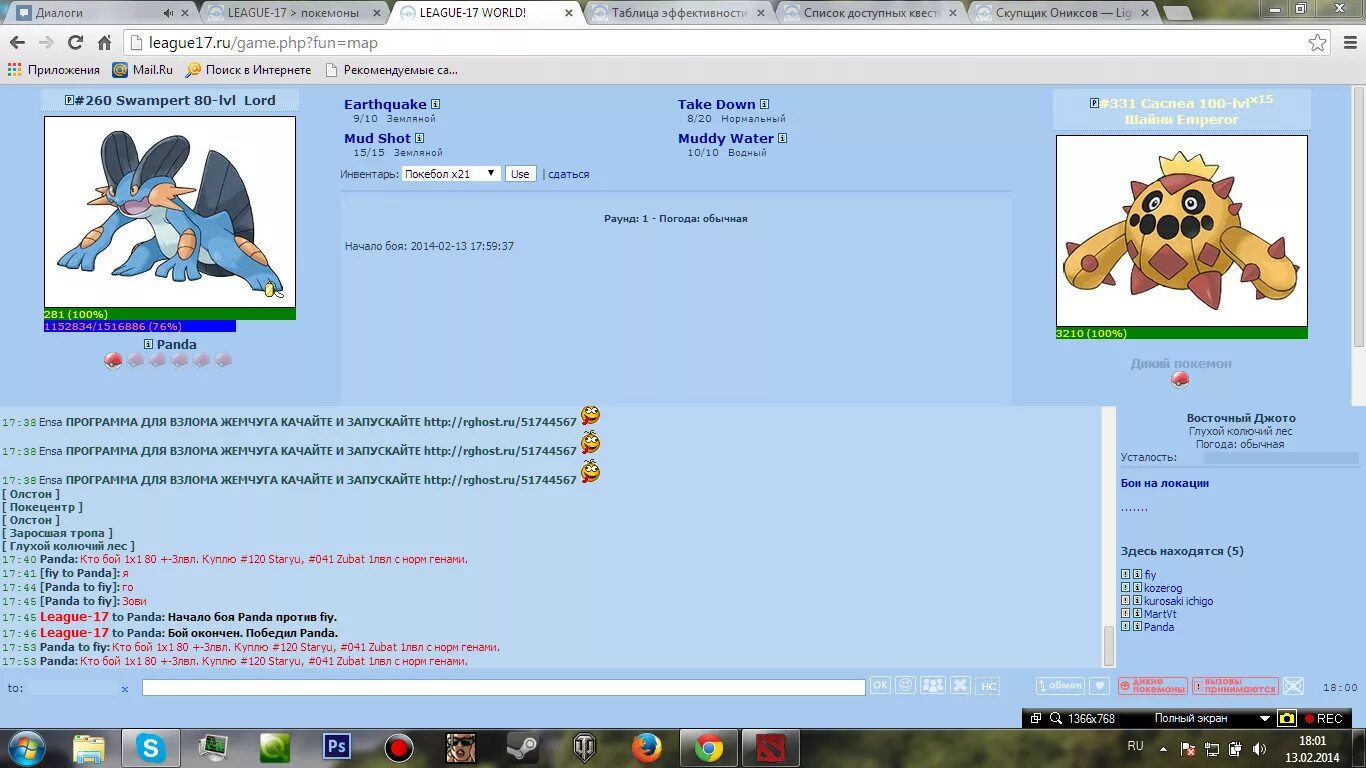Use the Take Down attack
The image size is (1366, 768).
(716, 104)
